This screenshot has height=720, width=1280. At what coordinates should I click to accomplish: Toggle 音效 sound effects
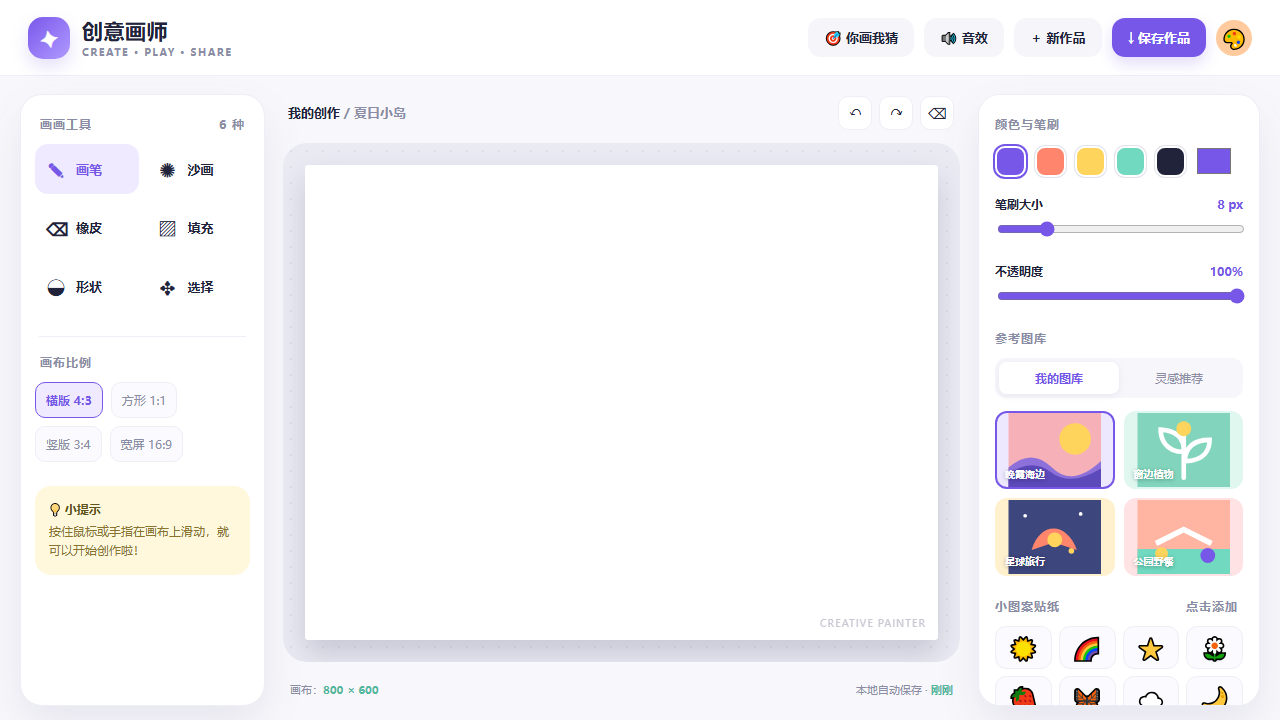[964, 38]
